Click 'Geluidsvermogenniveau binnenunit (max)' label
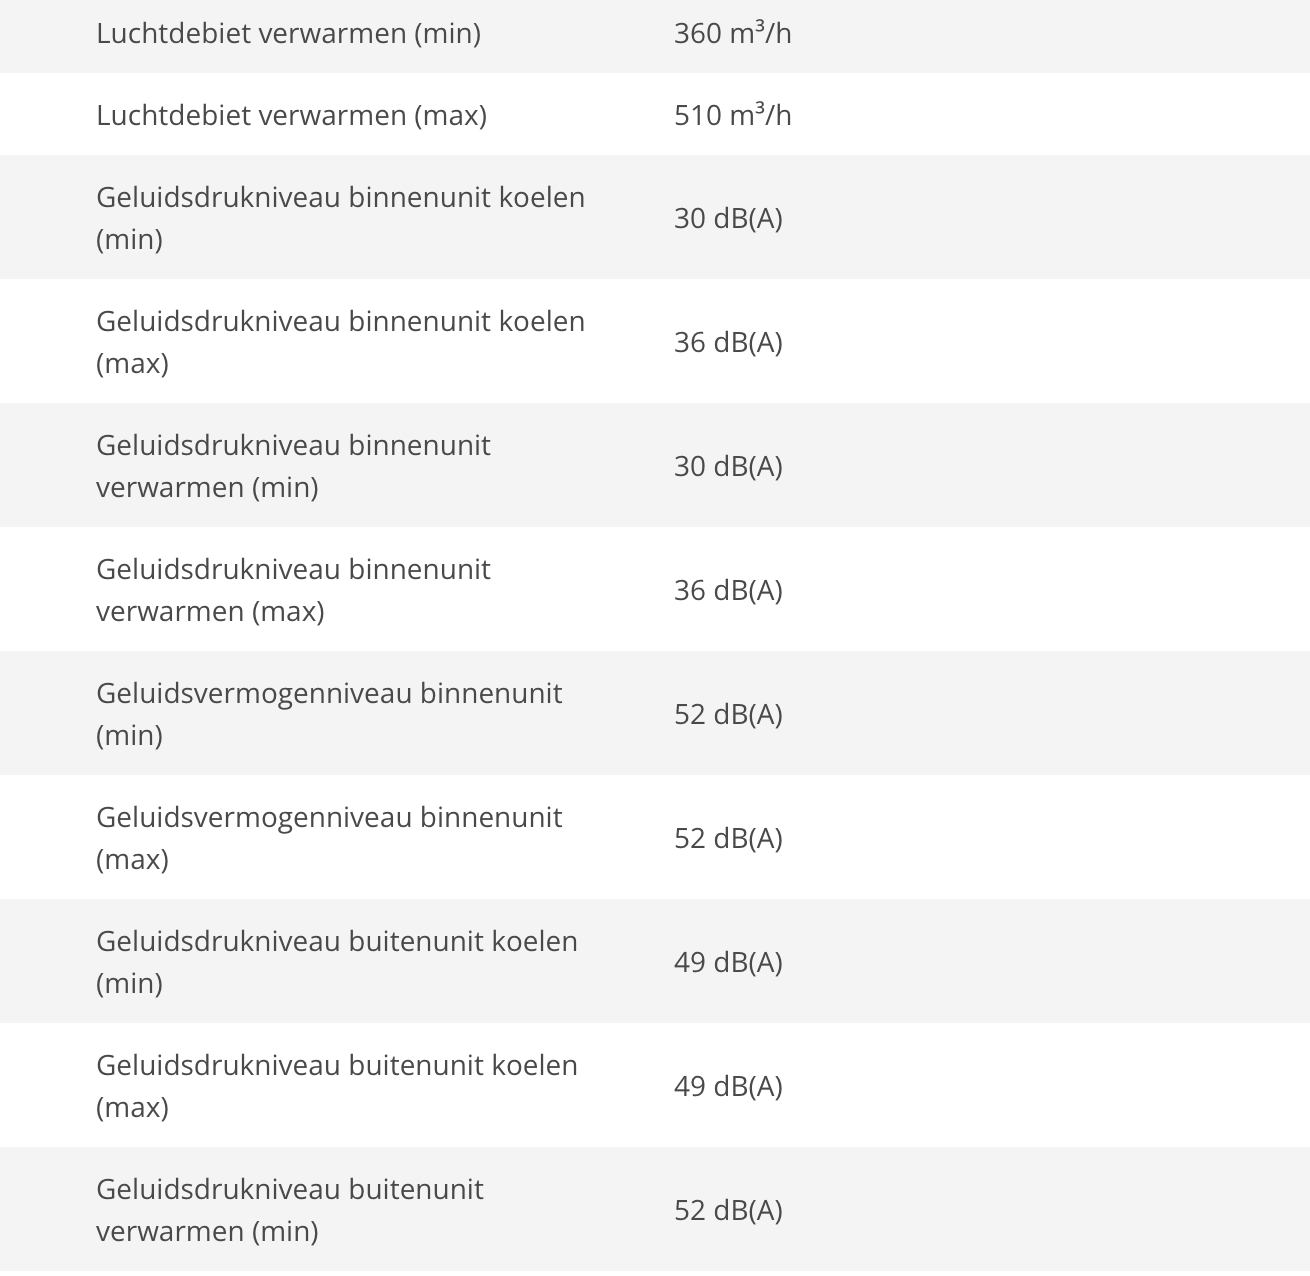This screenshot has width=1310, height=1276. (329, 838)
